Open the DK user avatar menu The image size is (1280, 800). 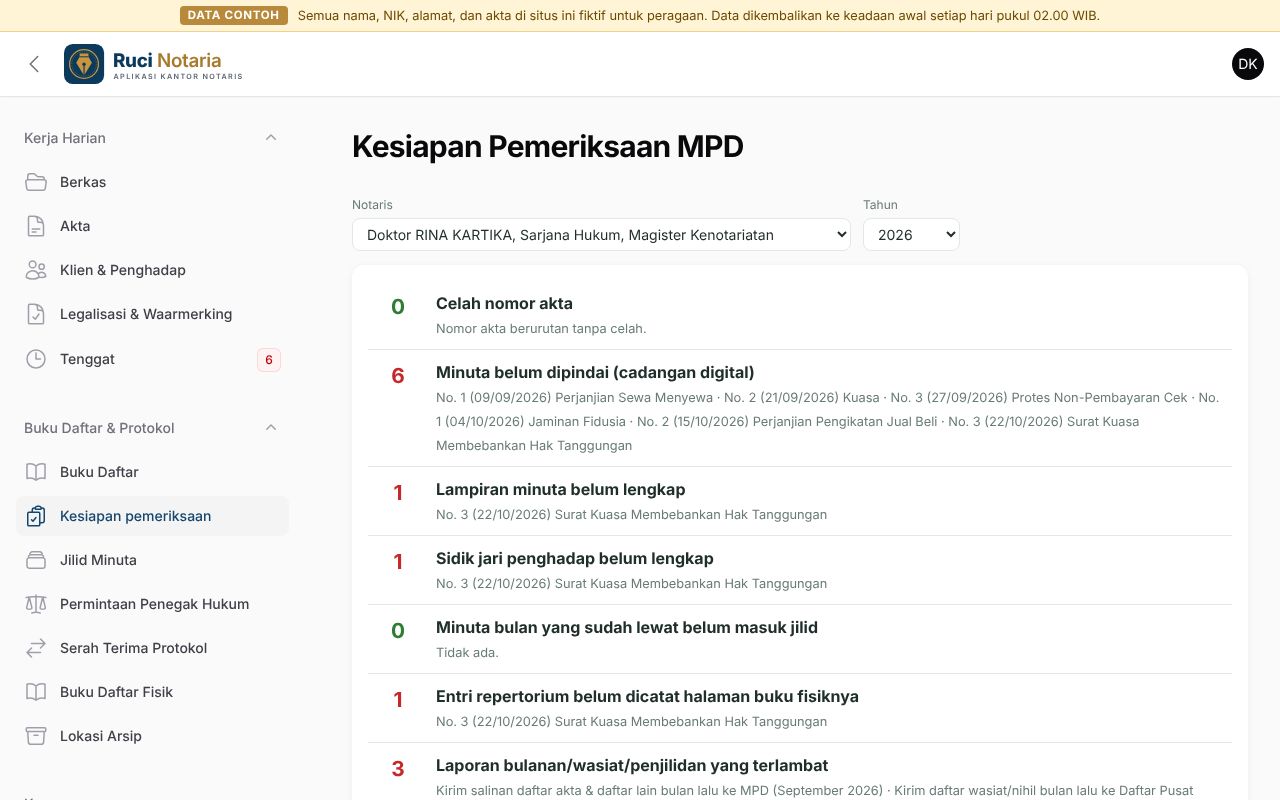click(1248, 64)
